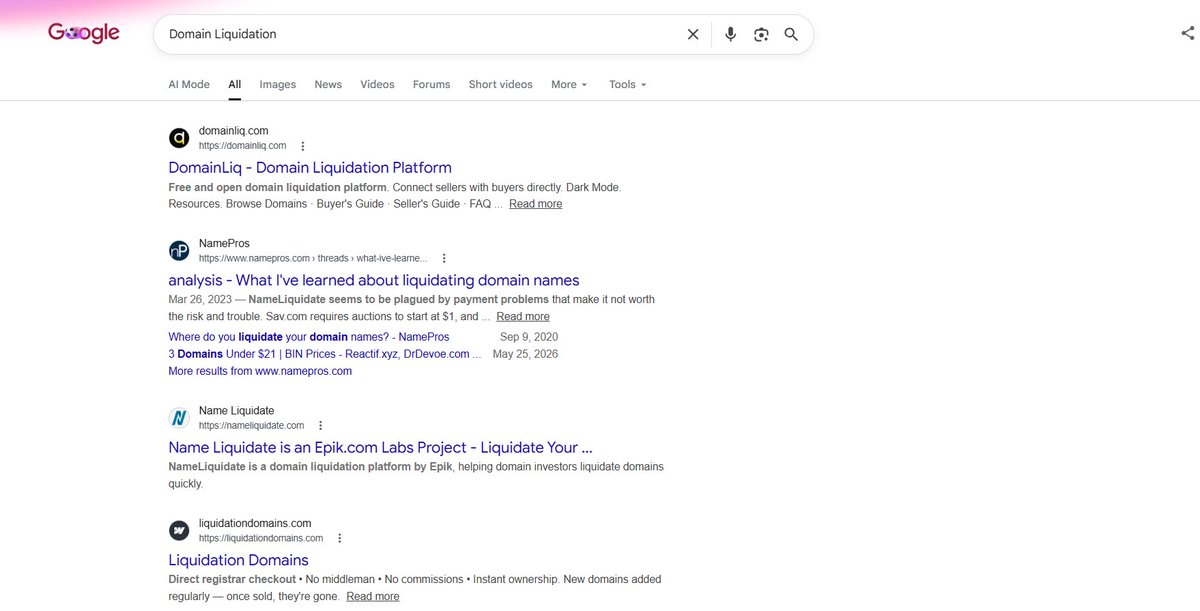Start voice search with the microphone icon

731,34
